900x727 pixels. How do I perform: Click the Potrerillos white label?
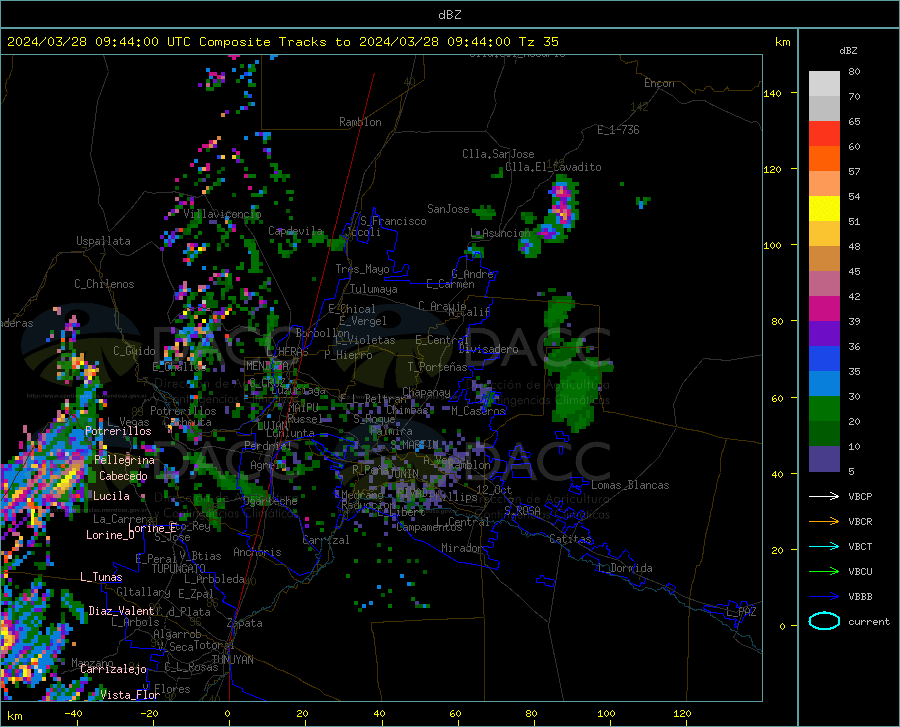click(x=118, y=431)
